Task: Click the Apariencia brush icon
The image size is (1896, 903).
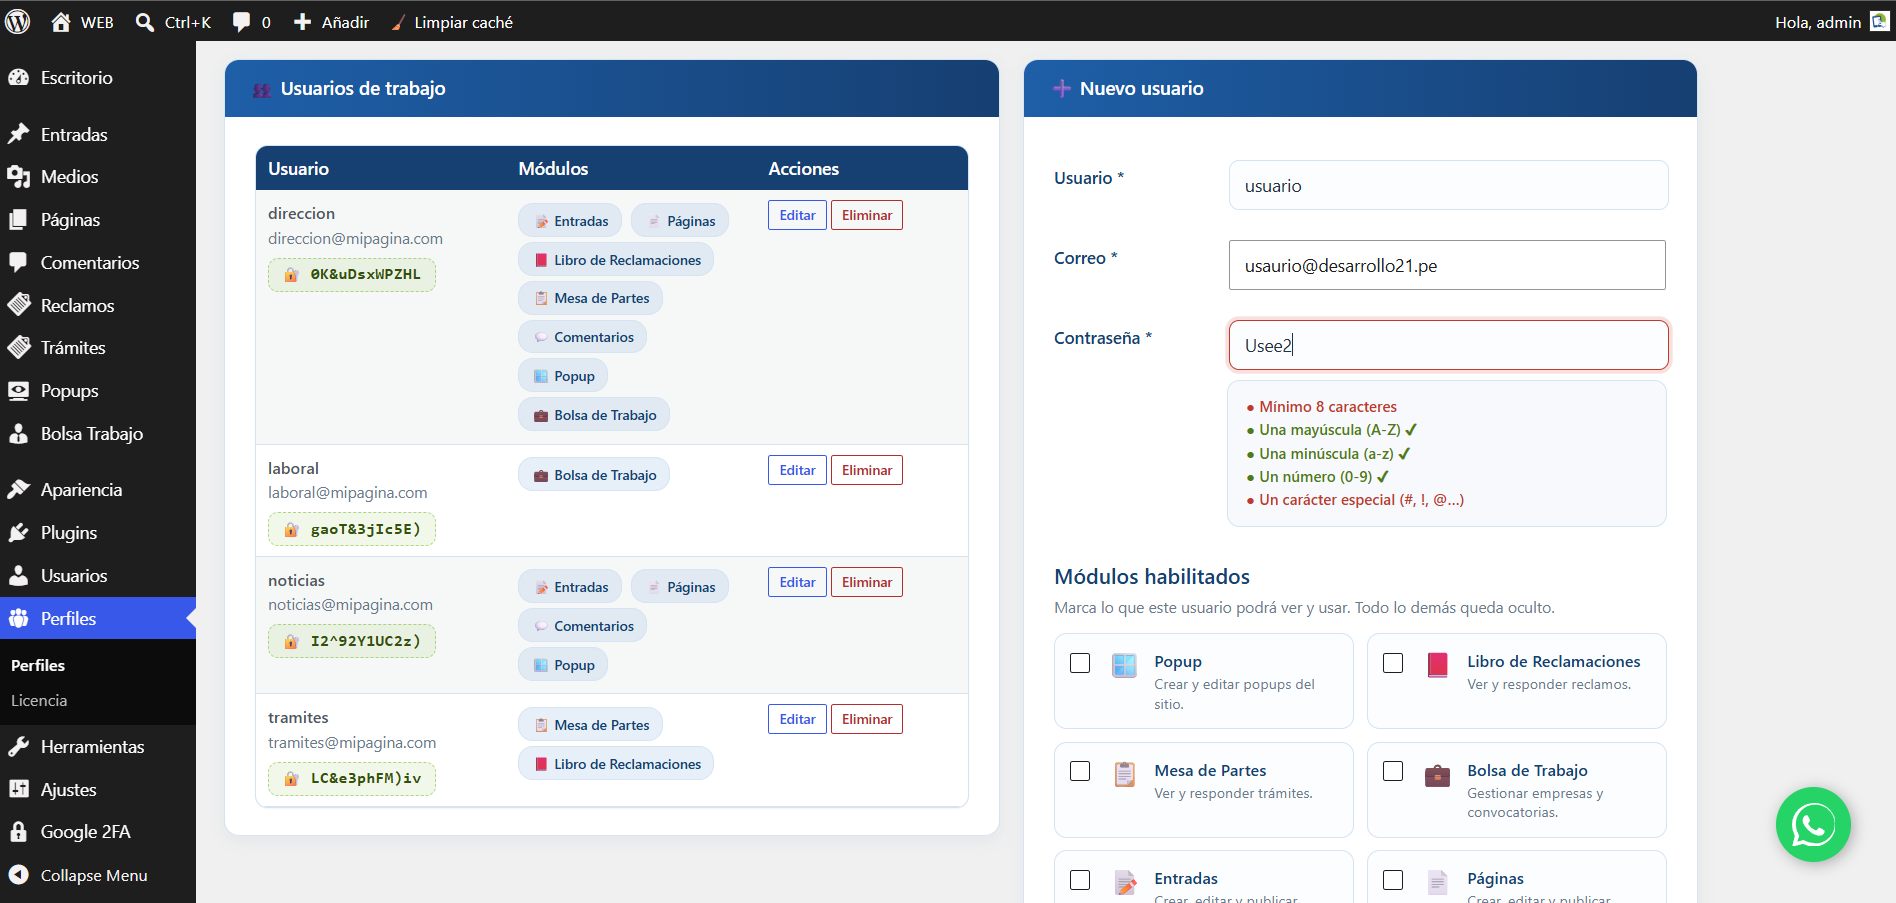Action: 19,490
